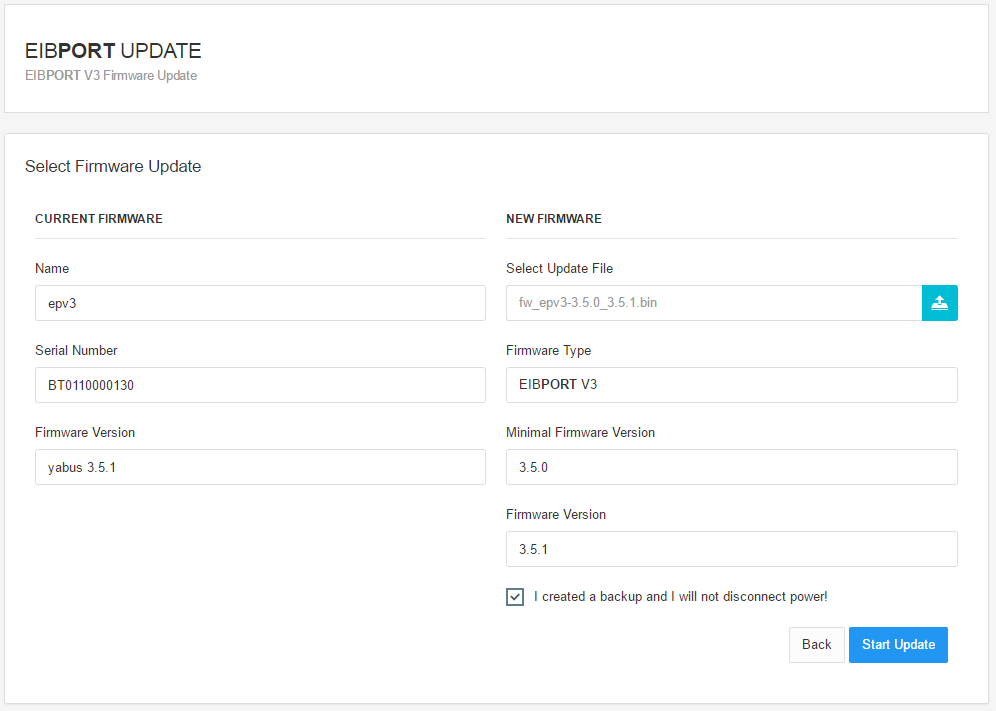Image resolution: width=996 pixels, height=711 pixels.
Task: Click the Serial Number label
Action: [76, 351]
